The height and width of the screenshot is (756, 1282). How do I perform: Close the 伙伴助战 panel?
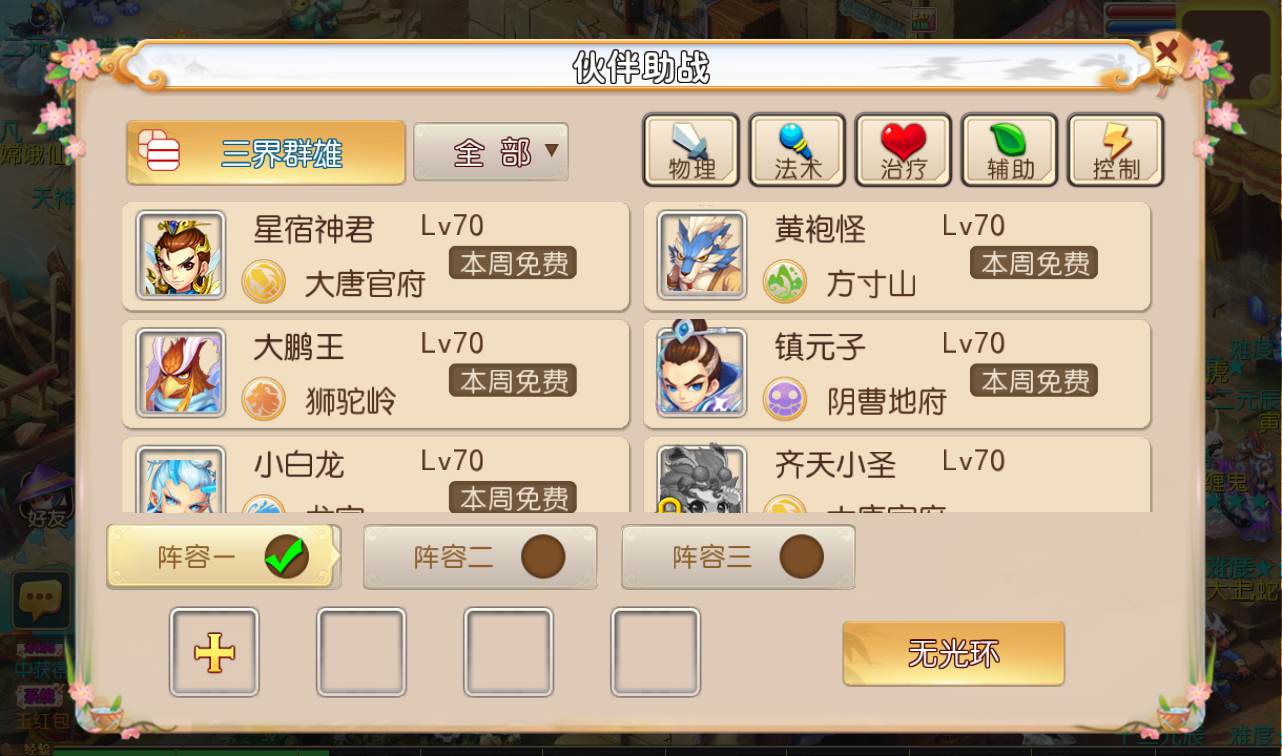(1166, 52)
